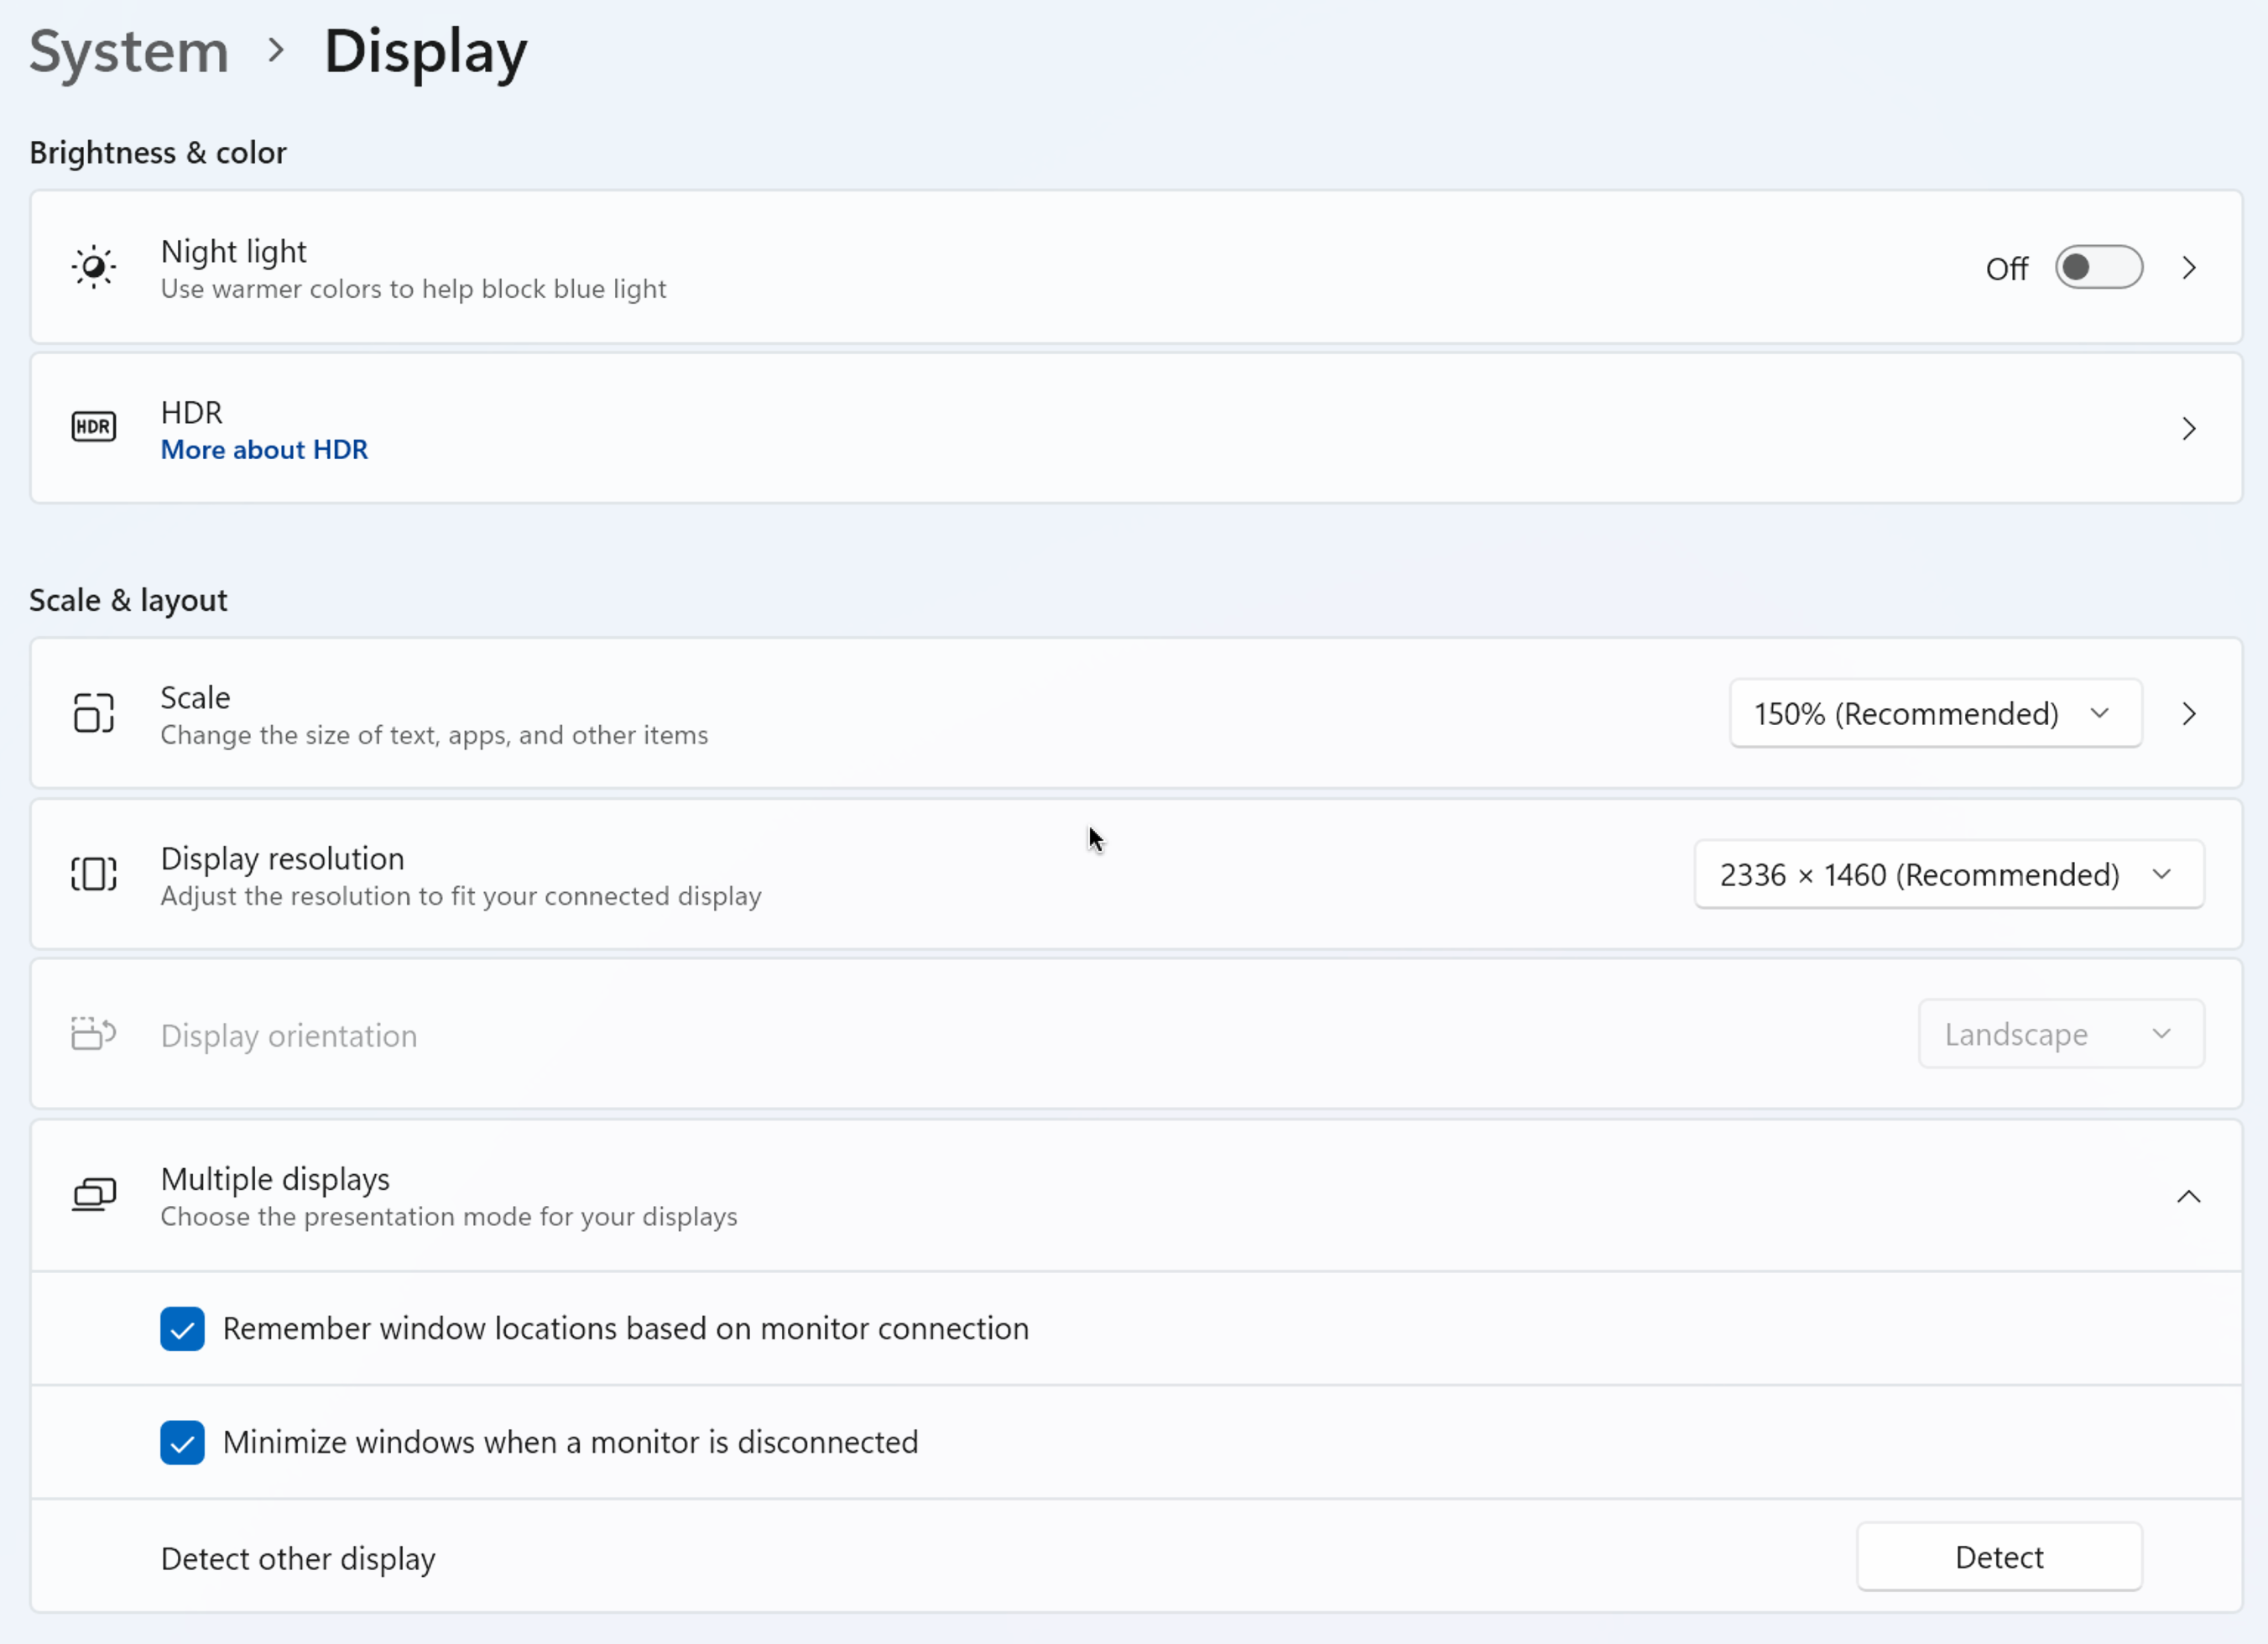Open the Display resolution dropdown
This screenshot has width=2268, height=1644.
tap(1948, 875)
